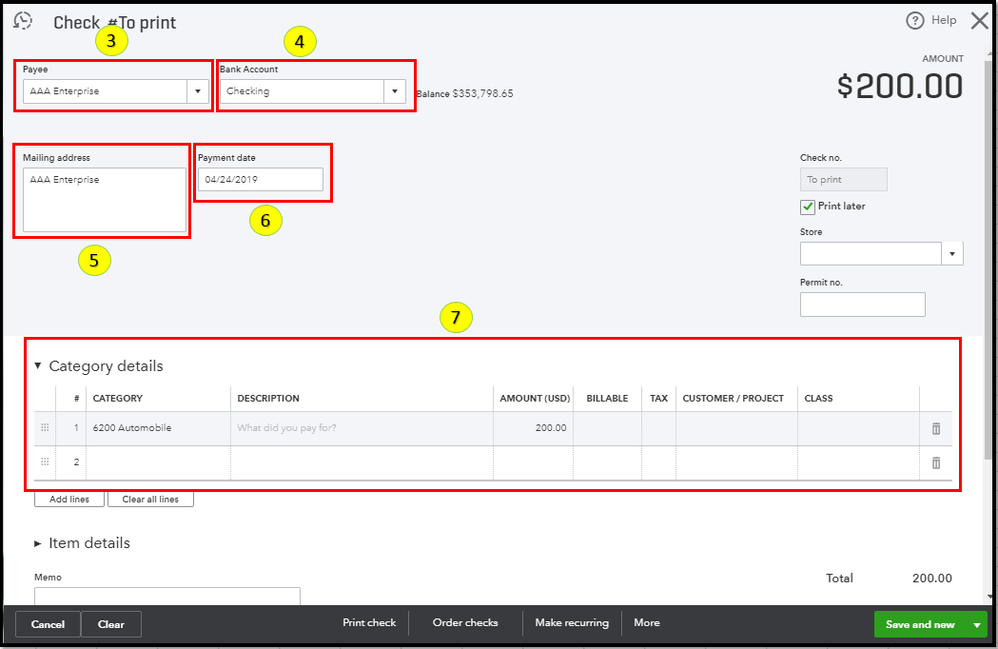The width and height of the screenshot is (998, 649).
Task: Open the More menu in the bottom bar
Action: (647, 623)
